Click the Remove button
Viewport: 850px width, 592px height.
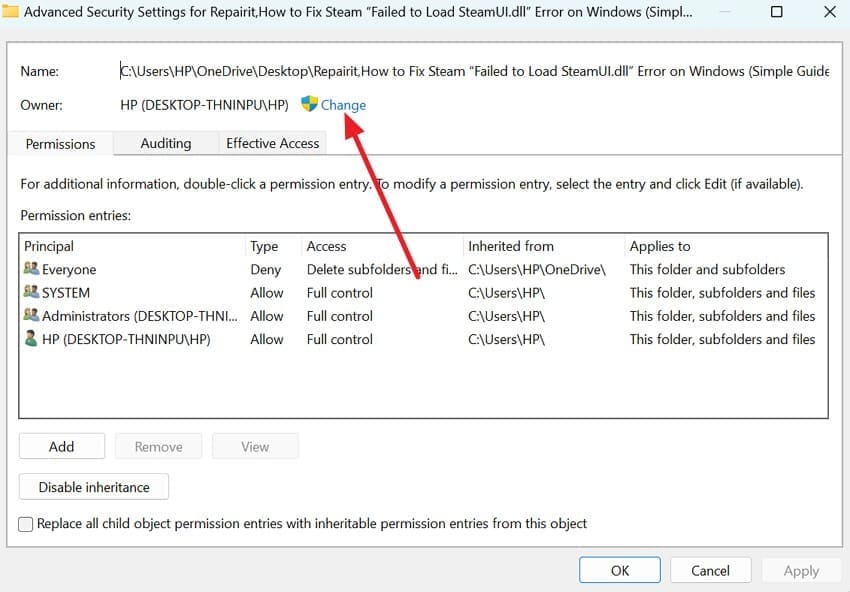158,446
